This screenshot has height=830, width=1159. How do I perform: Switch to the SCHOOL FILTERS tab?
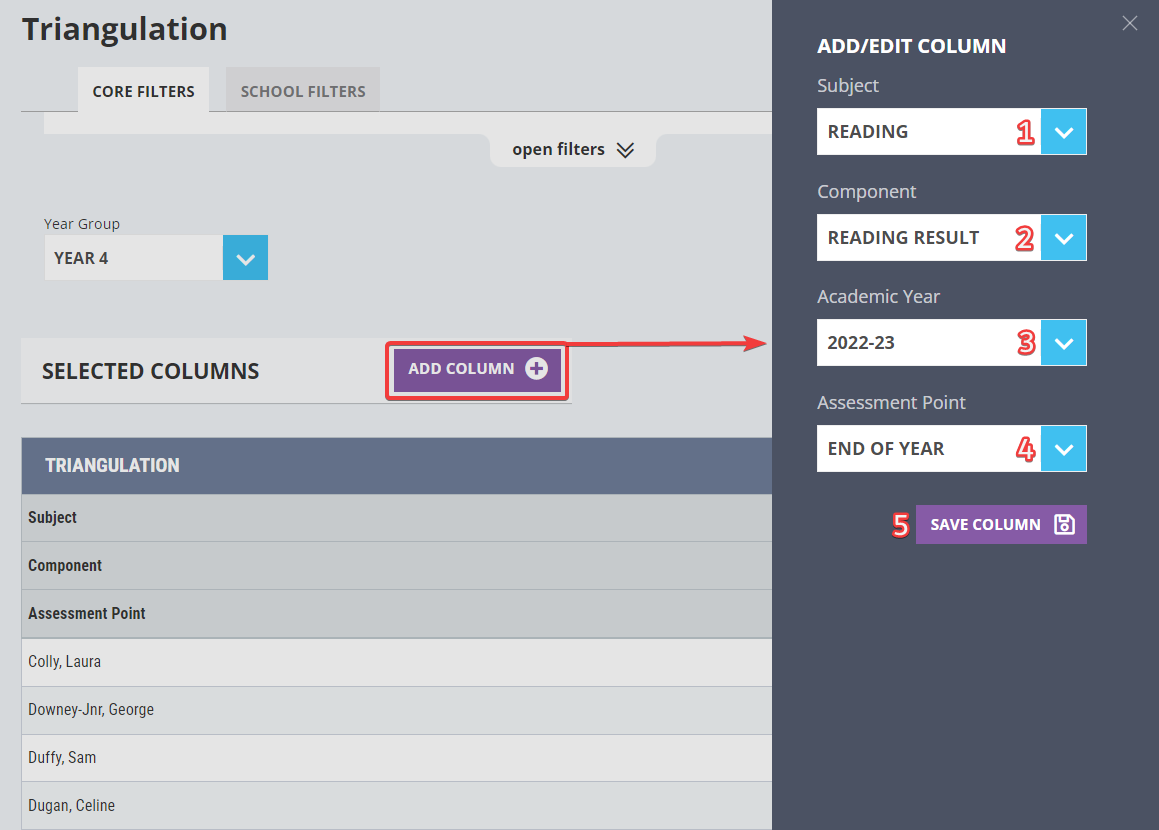tap(303, 90)
